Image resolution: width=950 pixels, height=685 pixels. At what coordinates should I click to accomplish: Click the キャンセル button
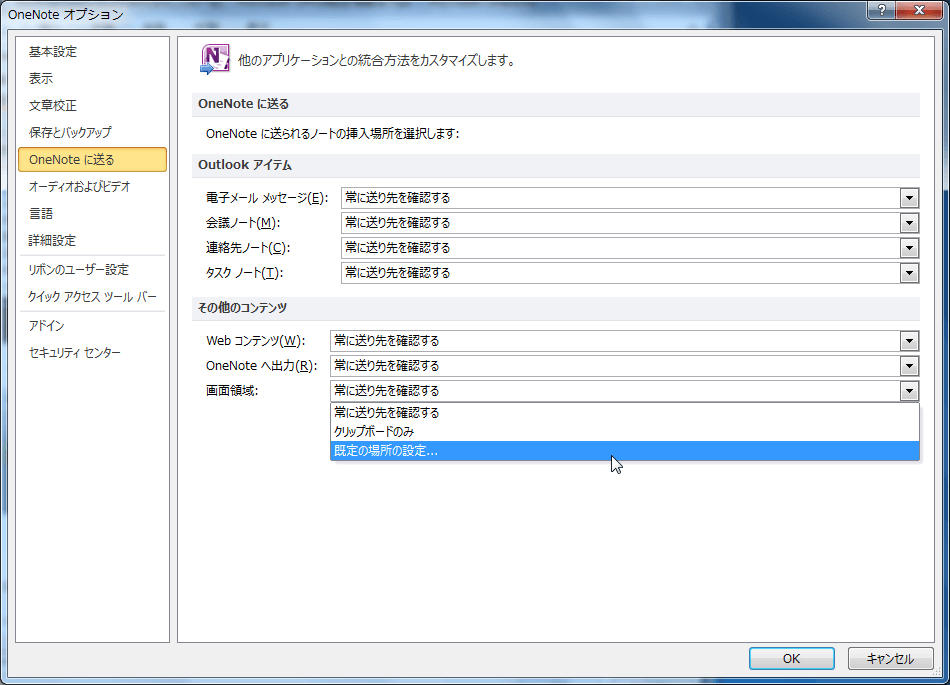point(889,658)
